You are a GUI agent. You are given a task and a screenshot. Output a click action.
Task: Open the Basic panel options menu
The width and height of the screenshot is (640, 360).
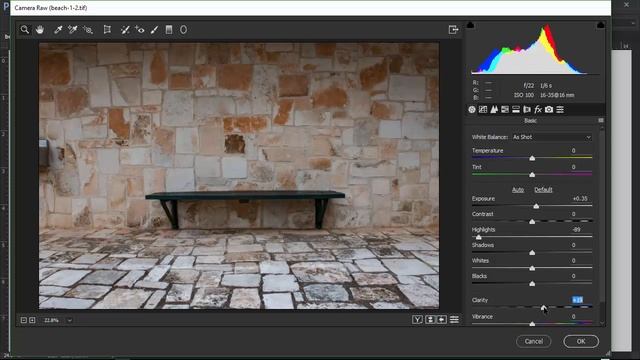coord(601,120)
